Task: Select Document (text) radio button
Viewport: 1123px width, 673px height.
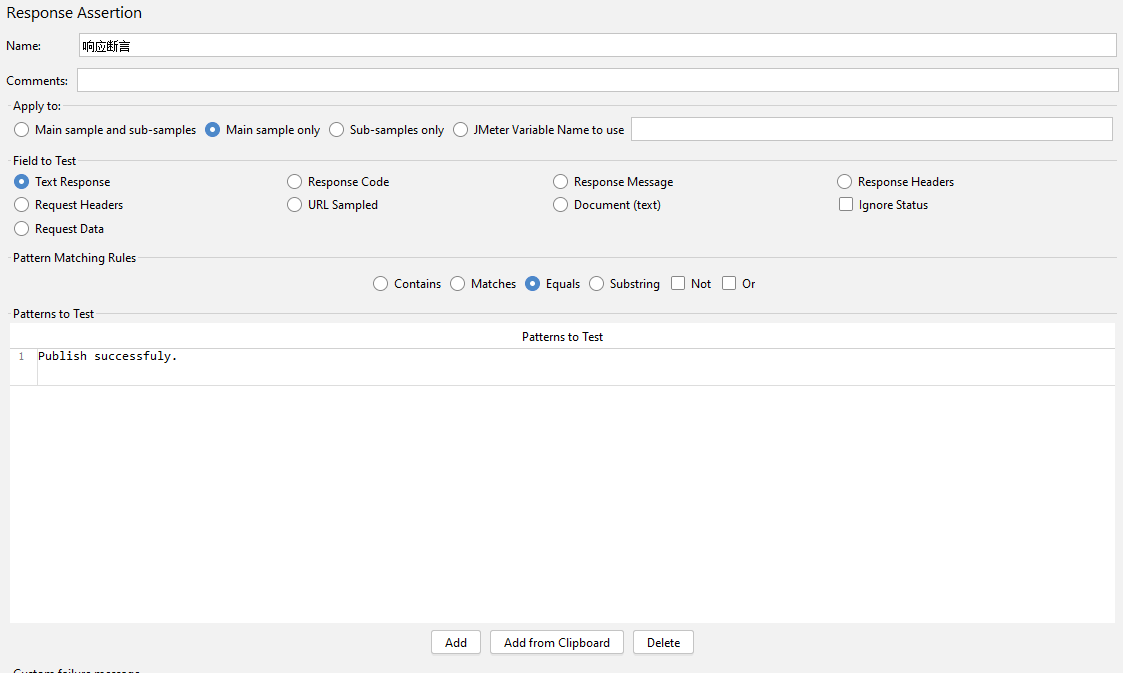Action: click(560, 205)
